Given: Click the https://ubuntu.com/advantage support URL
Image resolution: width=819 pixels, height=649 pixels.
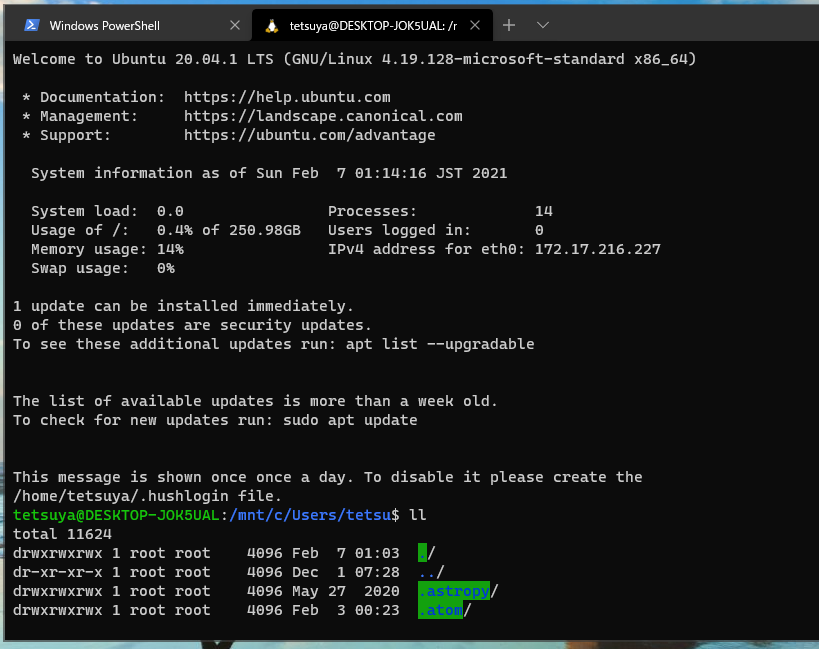Looking at the screenshot, I should pyautogui.click(x=309, y=135).
